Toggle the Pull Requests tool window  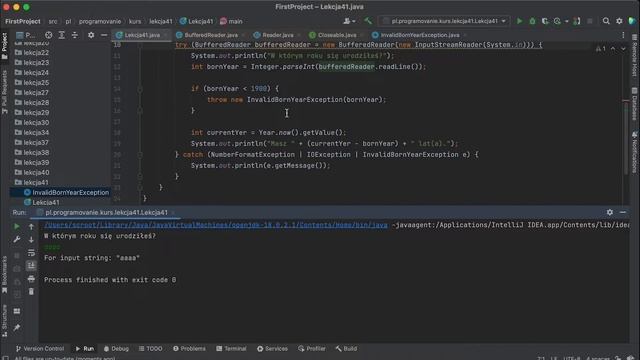(x=4, y=91)
